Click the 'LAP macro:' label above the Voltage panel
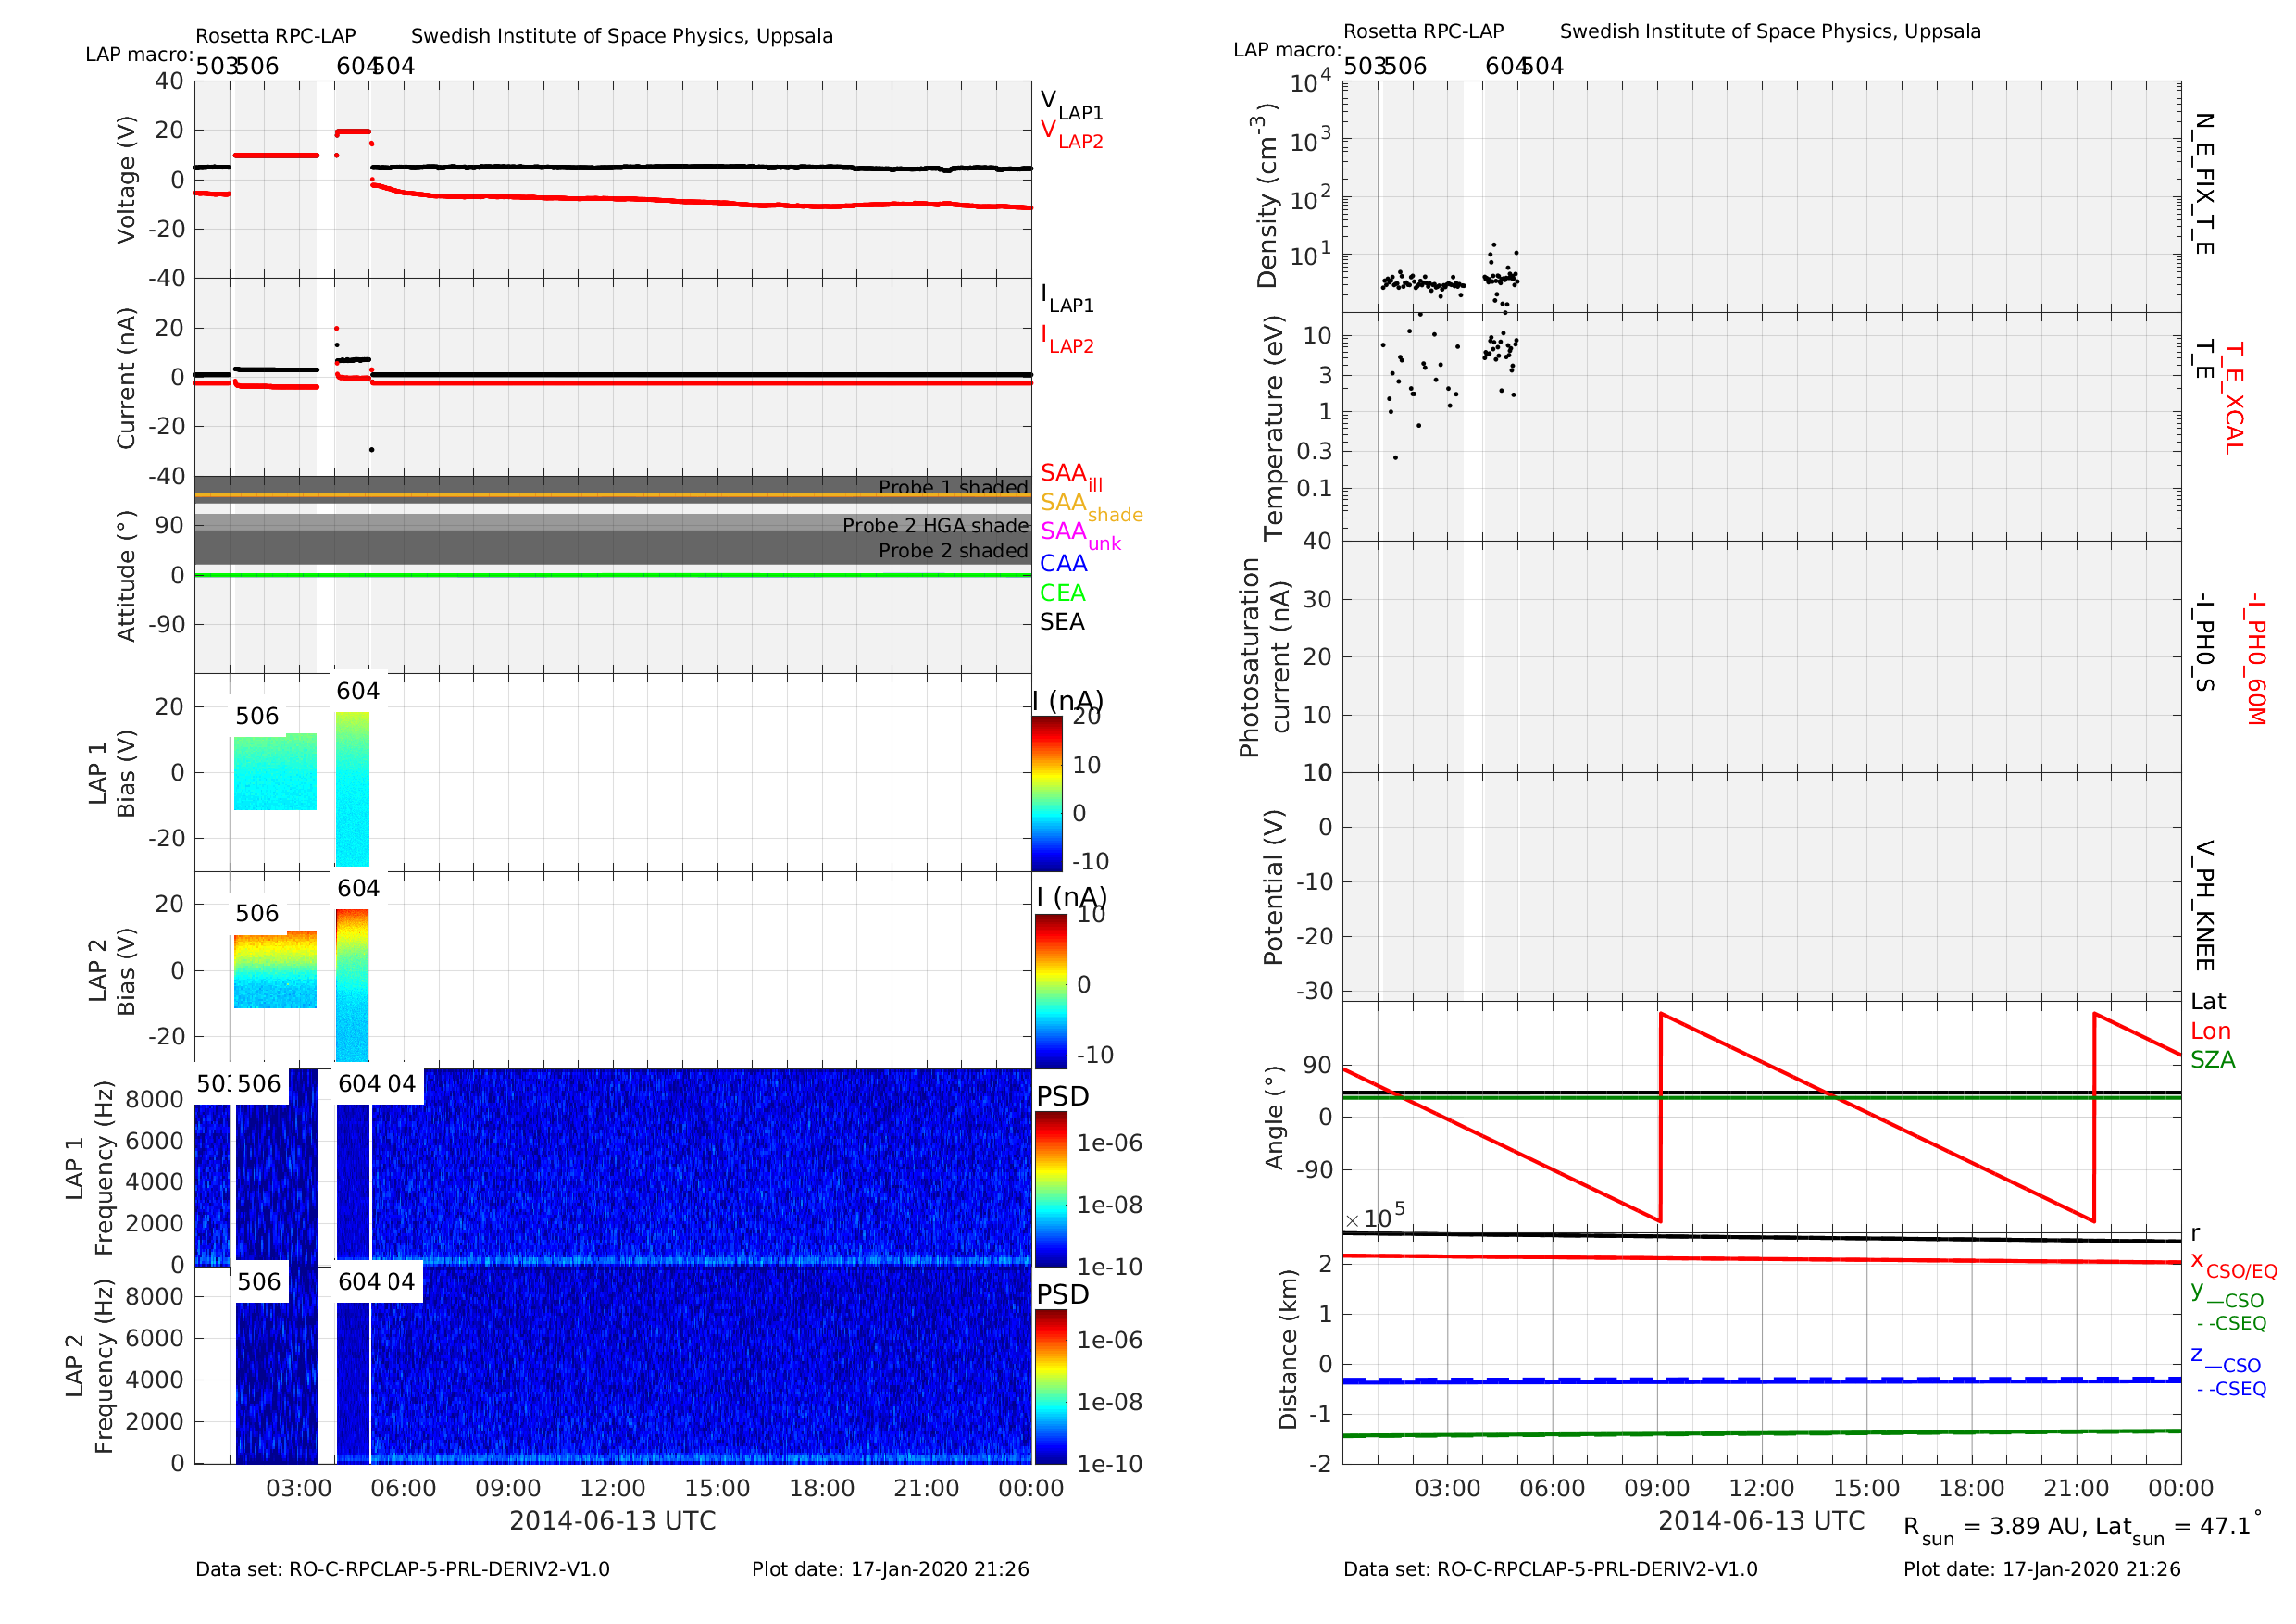Image resolution: width=2296 pixels, height=1624 pixels. click(139, 54)
